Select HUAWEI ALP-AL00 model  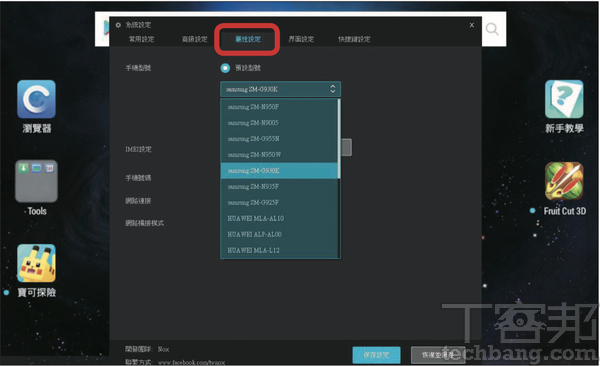click(279, 234)
